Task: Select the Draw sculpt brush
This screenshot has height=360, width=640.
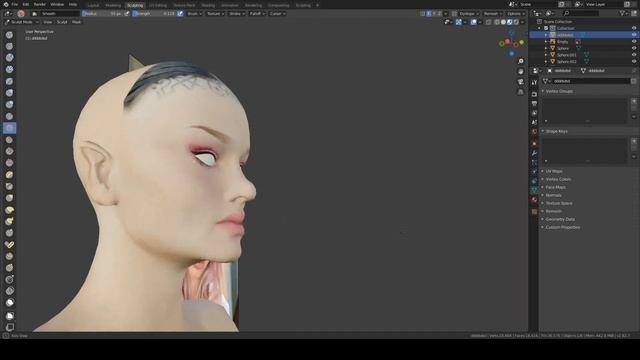Action: pos(9,35)
